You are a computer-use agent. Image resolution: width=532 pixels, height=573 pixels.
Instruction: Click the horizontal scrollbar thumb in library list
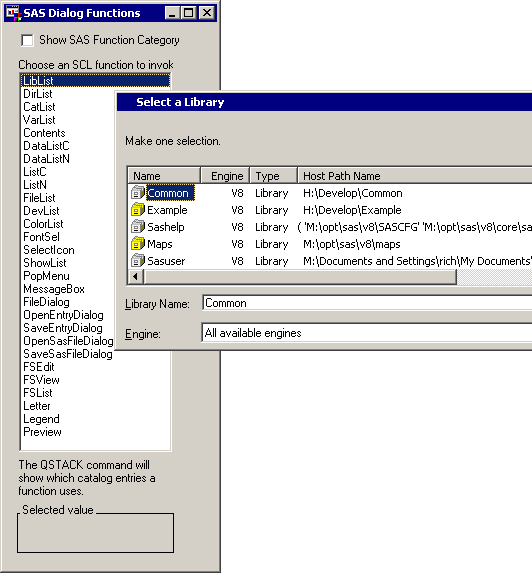[x=300, y=277]
